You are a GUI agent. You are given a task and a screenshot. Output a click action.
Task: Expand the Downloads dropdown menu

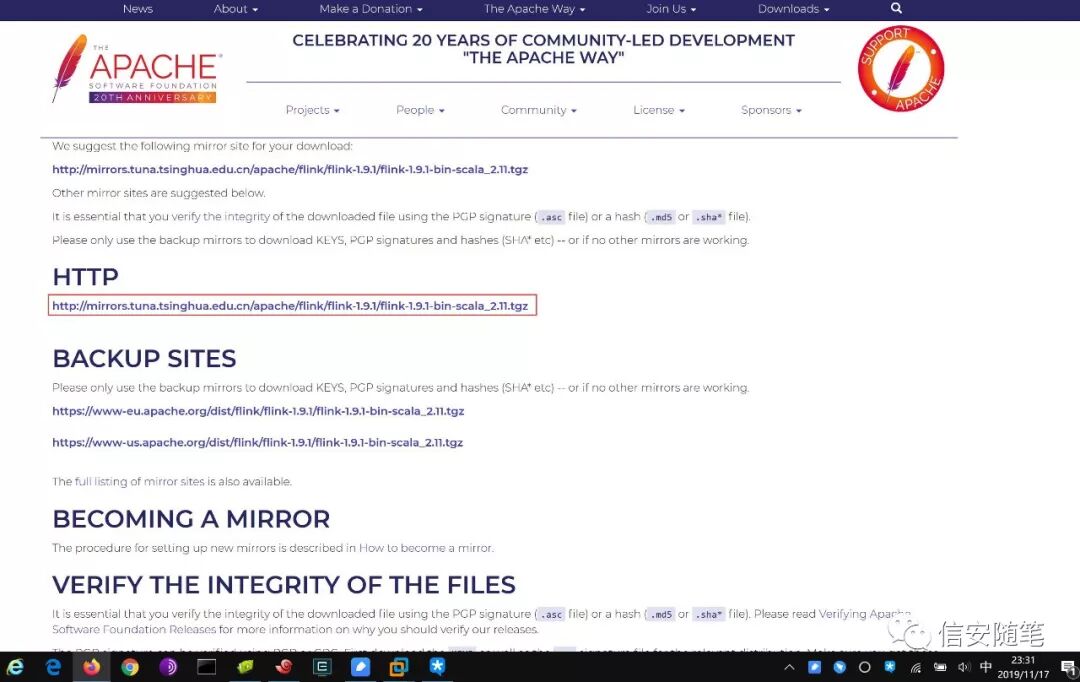tap(793, 9)
